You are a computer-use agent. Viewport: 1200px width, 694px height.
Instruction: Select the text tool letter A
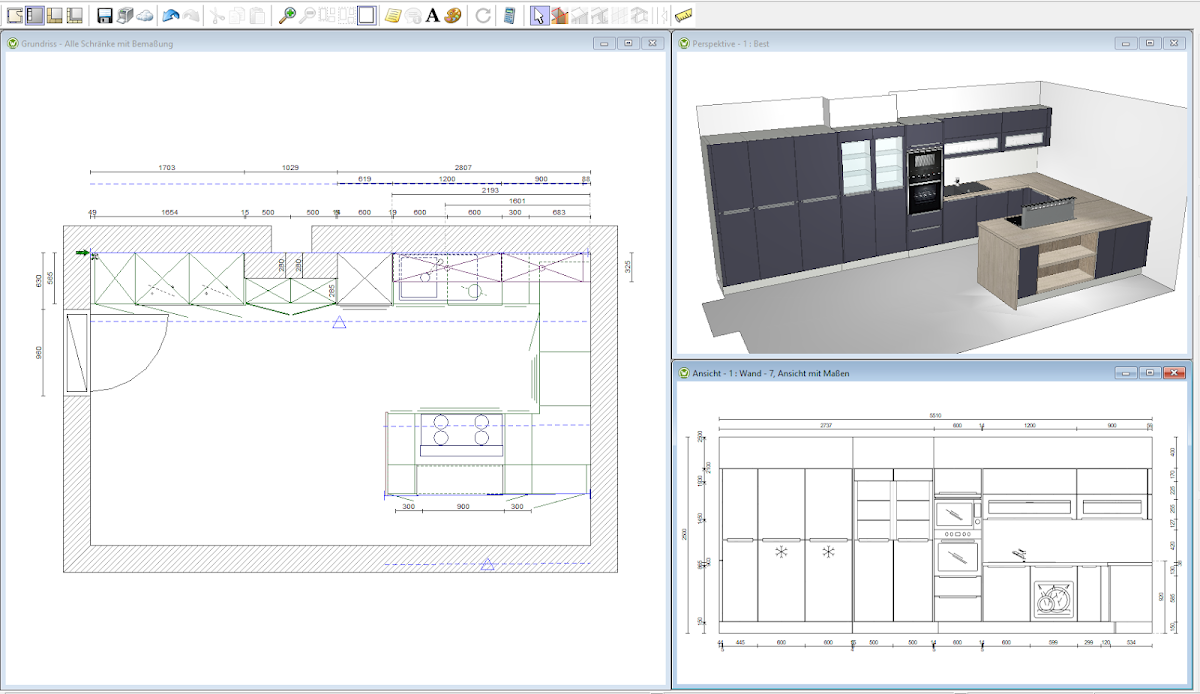(x=432, y=15)
